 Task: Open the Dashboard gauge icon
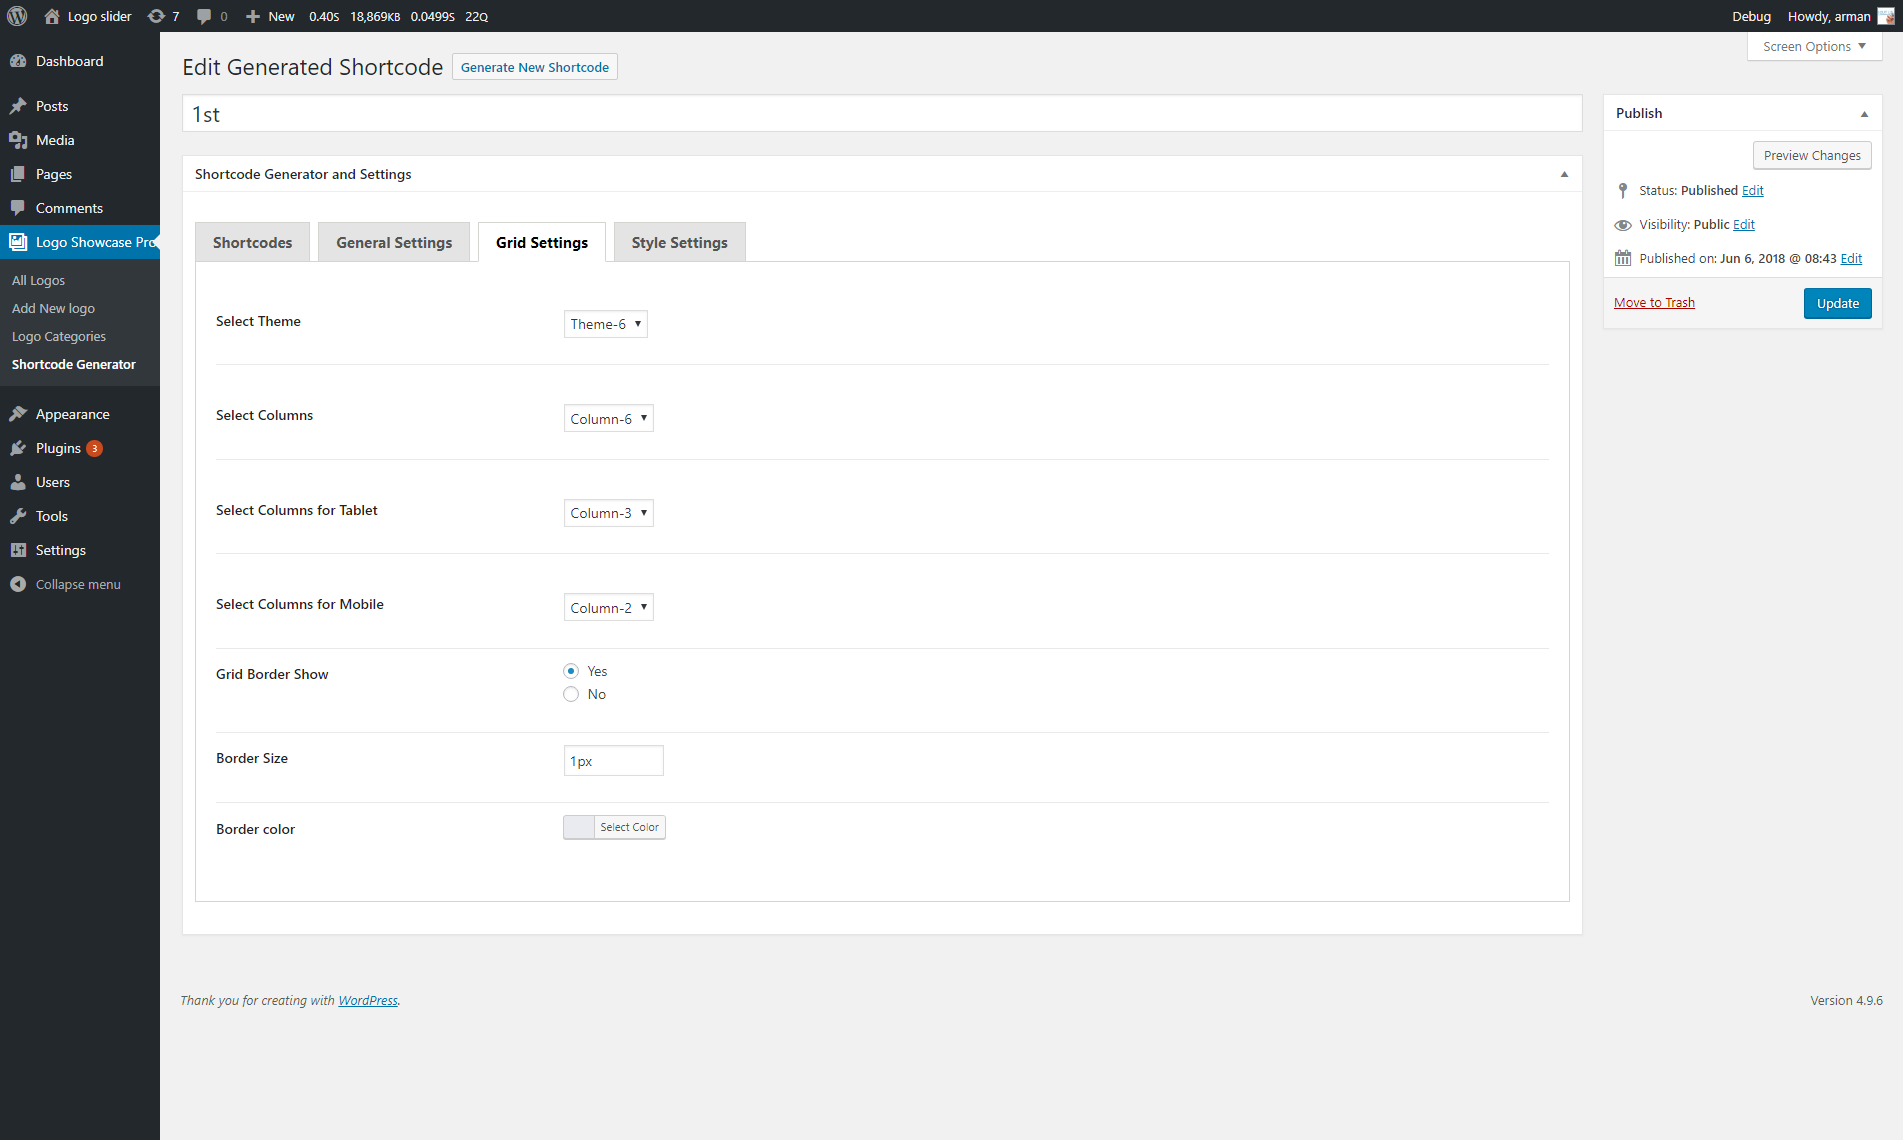click(18, 61)
